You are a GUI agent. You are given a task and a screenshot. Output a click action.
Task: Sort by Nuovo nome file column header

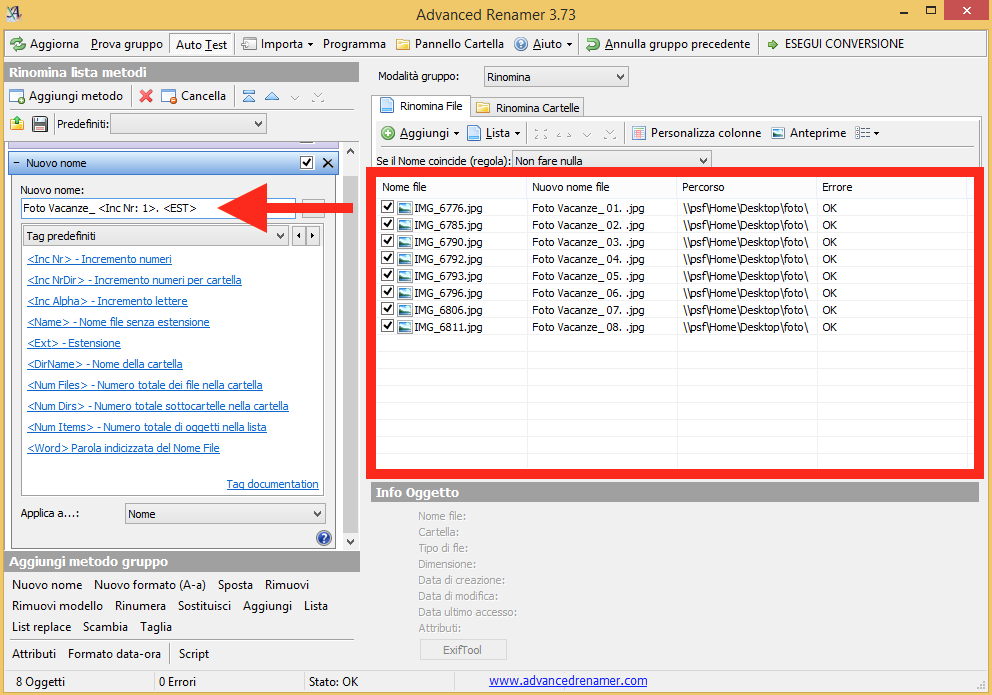pos(602,187)
